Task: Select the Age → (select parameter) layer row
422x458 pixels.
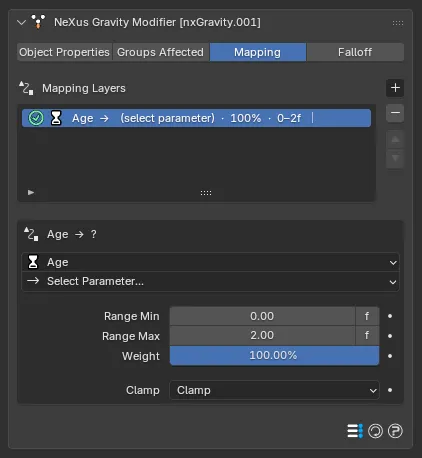Action: [196, 118]
